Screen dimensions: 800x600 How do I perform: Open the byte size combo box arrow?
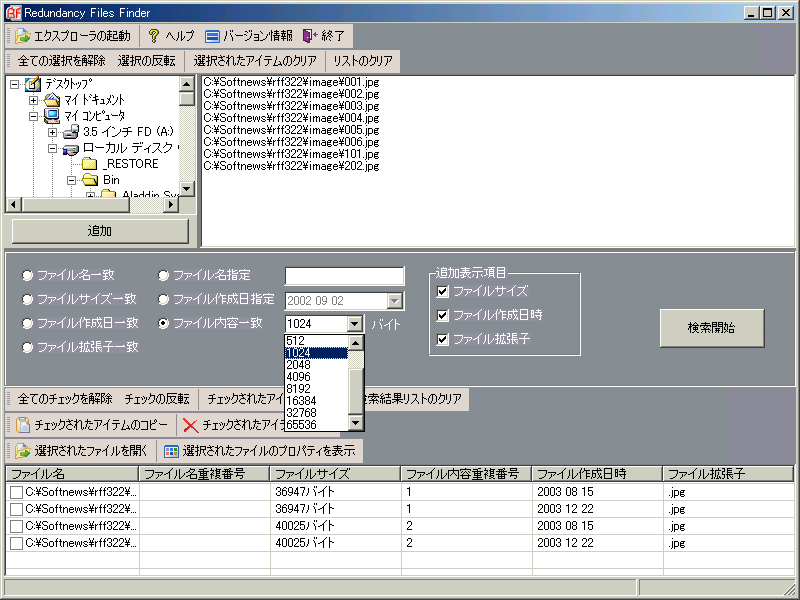[x=355, y=323]
